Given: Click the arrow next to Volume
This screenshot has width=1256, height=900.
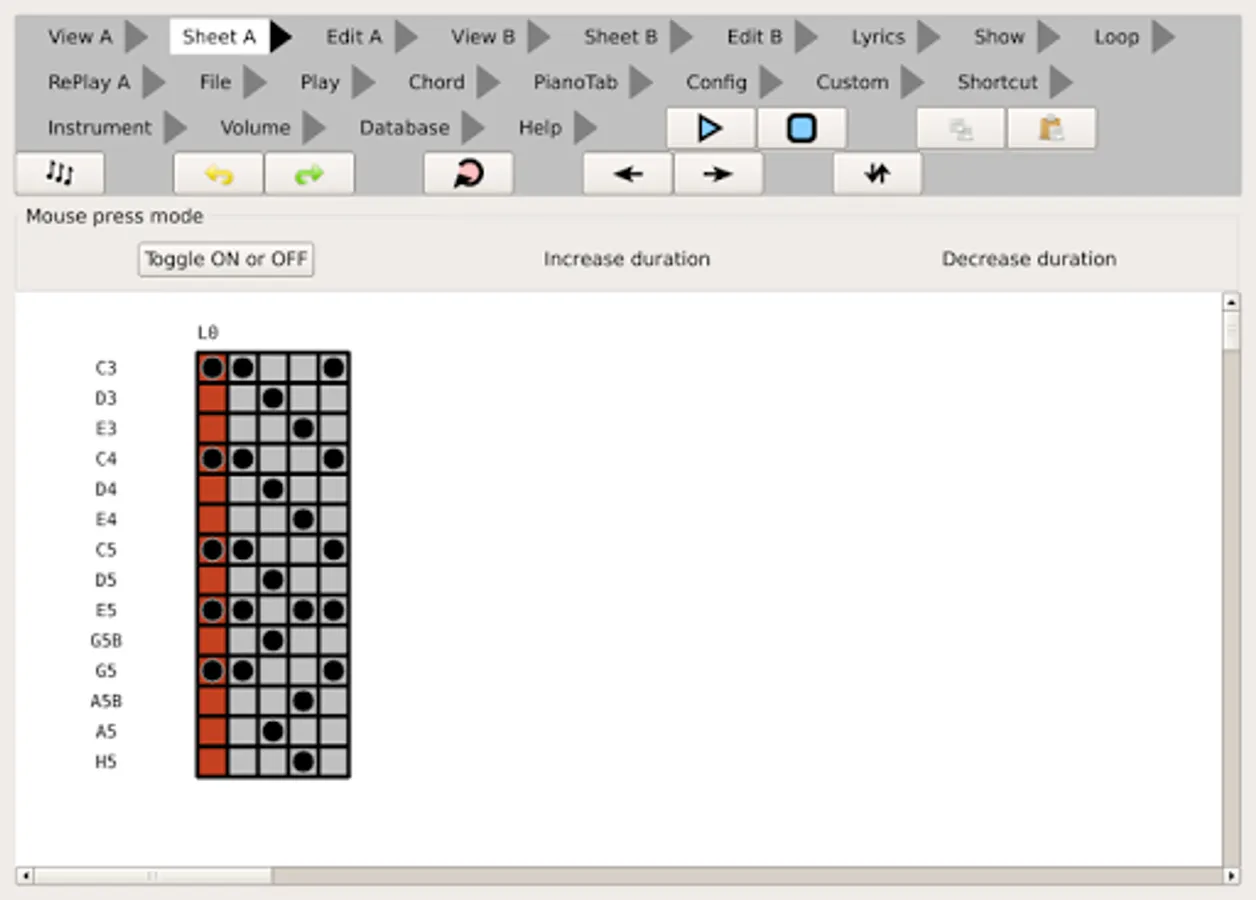Looking at the screenshot, I should 314,128.
